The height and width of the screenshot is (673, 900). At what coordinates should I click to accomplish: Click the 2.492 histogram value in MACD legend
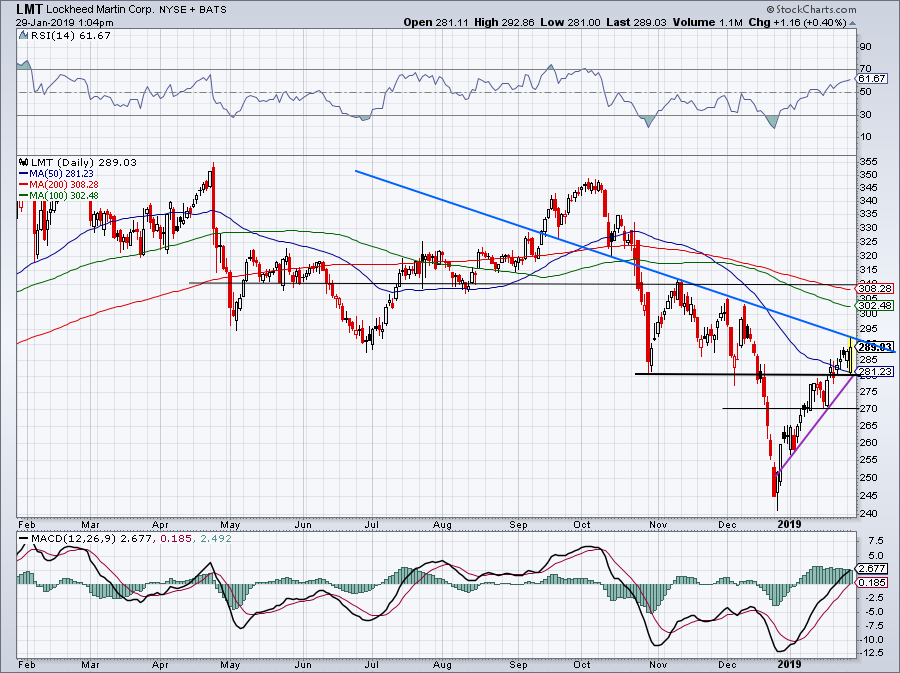(x=214, y=539)
